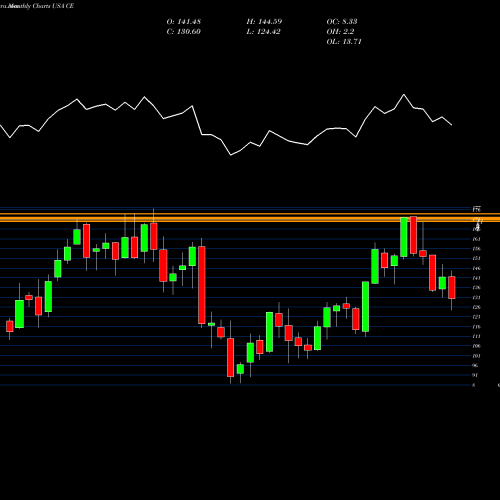Click the 91 price axis label
This screenshot has height=500, width=500.
pos(476,375)
